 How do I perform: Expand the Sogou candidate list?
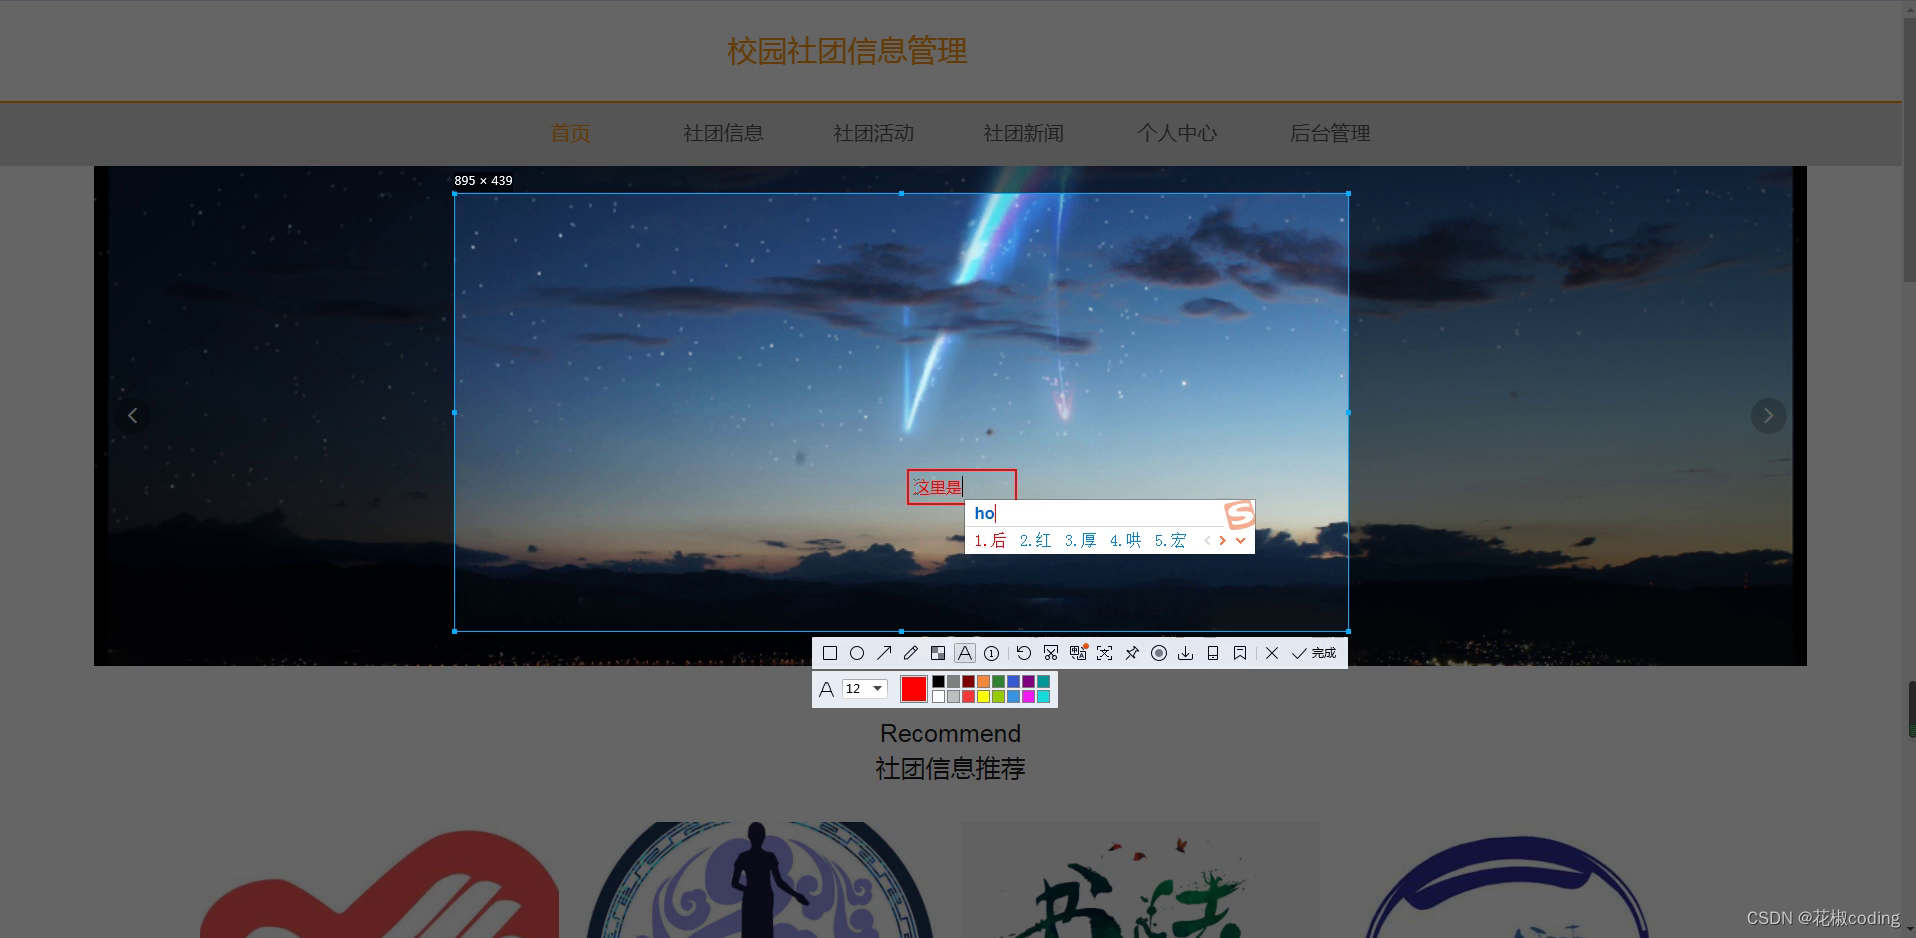click(1241, 540)
